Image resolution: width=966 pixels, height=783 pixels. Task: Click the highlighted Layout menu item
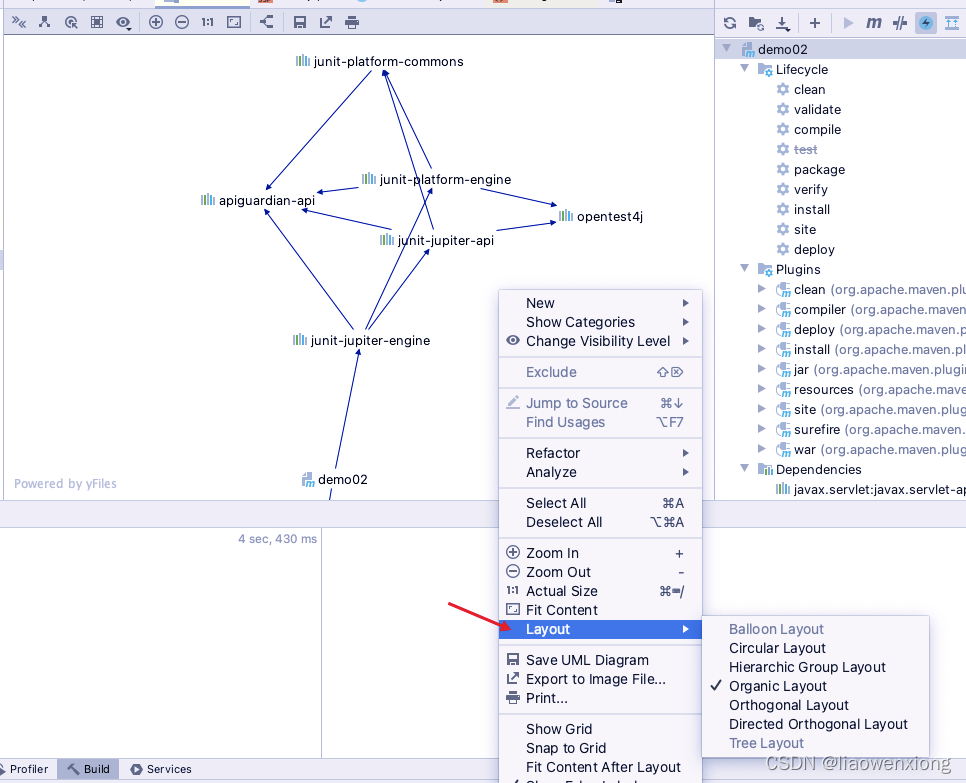point(601,629)
